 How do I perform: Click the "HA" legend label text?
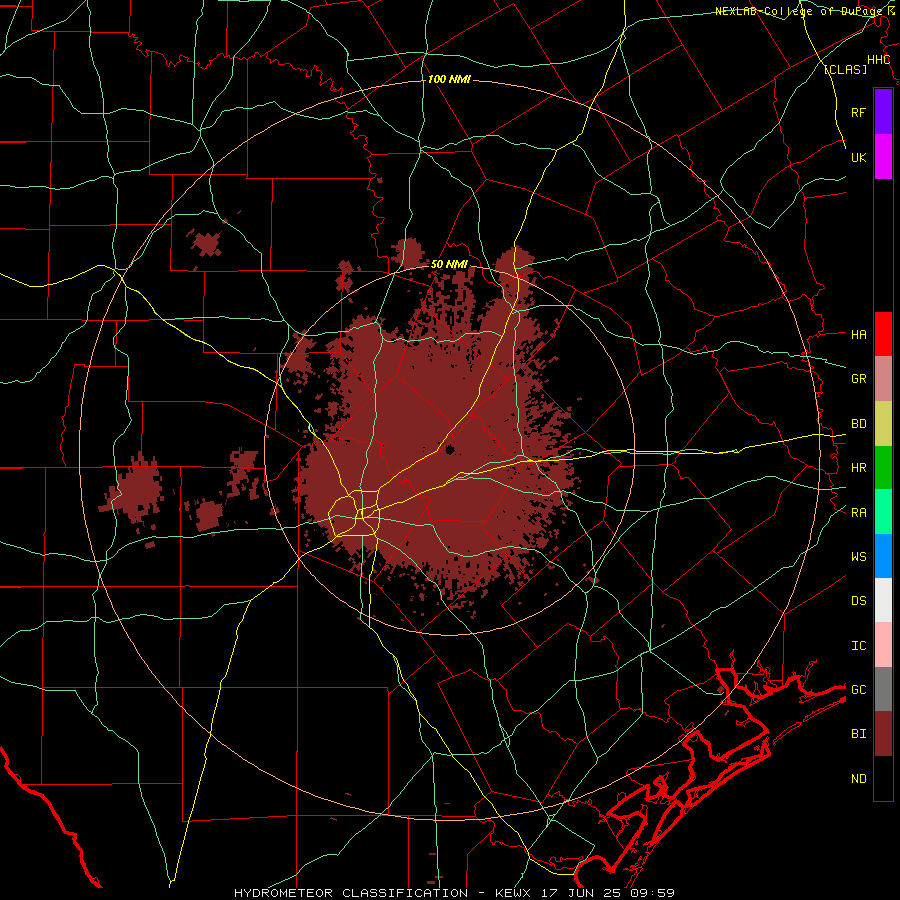click(858, 334)
